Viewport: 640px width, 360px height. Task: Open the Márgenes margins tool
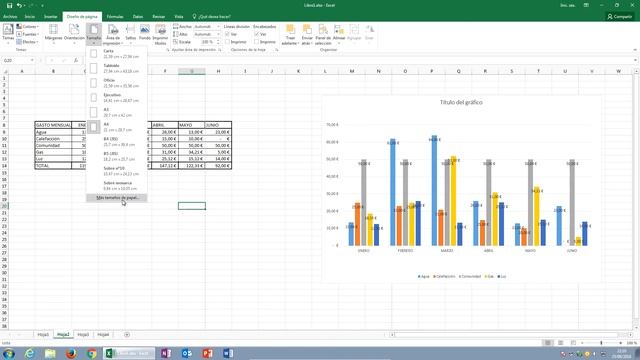point(53,34)
